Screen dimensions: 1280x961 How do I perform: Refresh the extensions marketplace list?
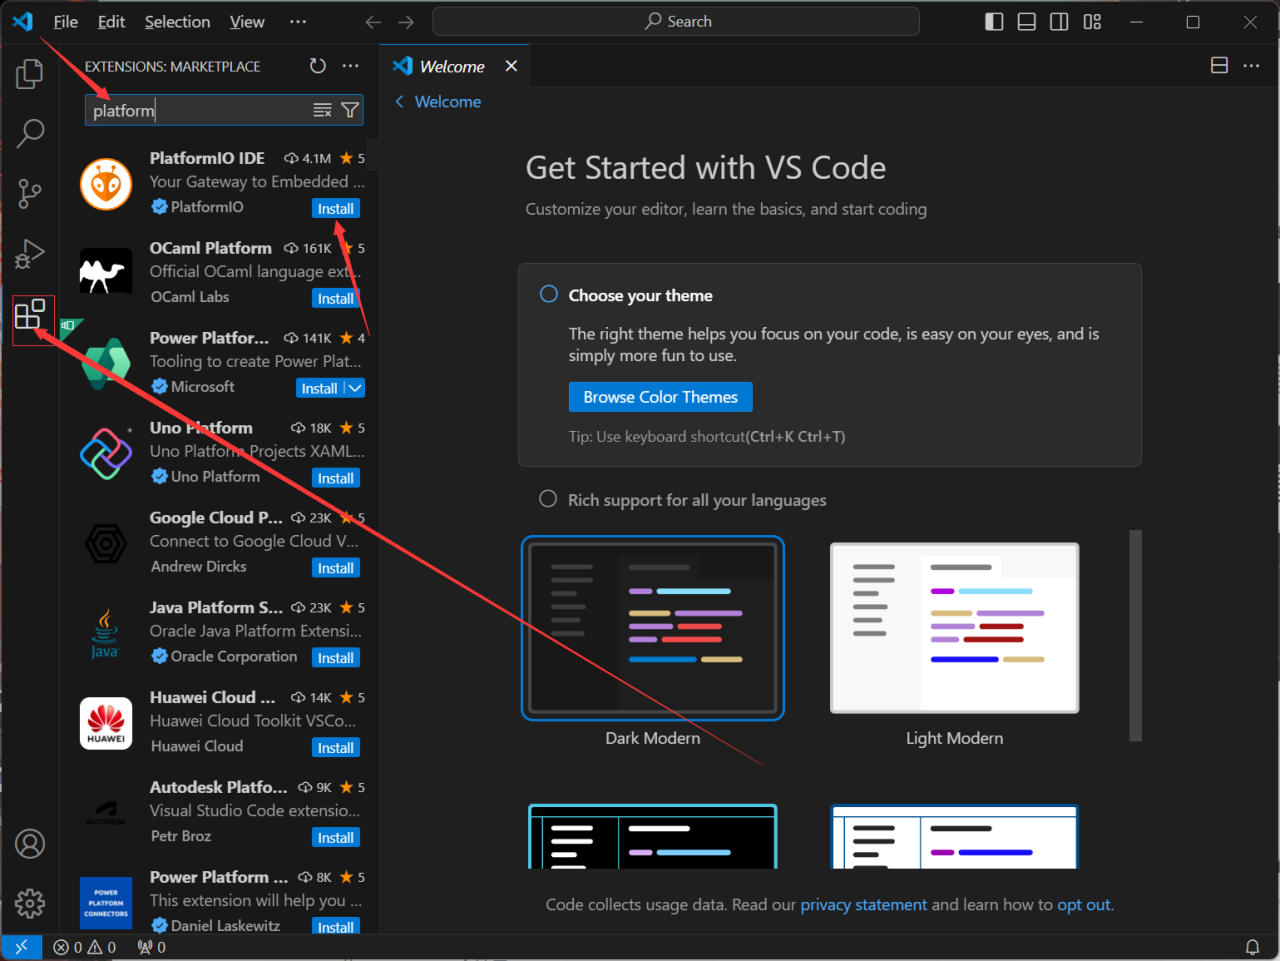pos(318,66)
